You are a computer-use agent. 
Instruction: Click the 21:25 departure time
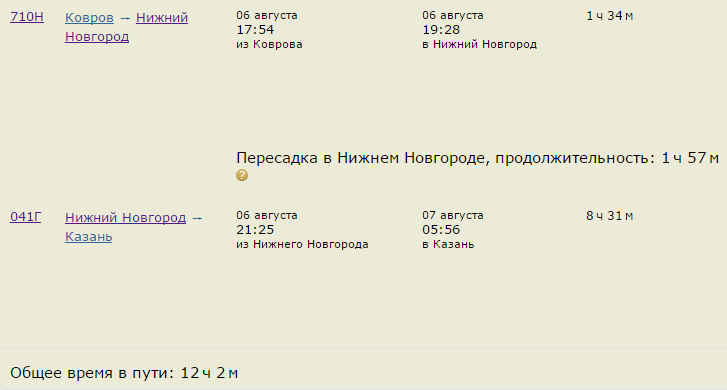point(255,230)
